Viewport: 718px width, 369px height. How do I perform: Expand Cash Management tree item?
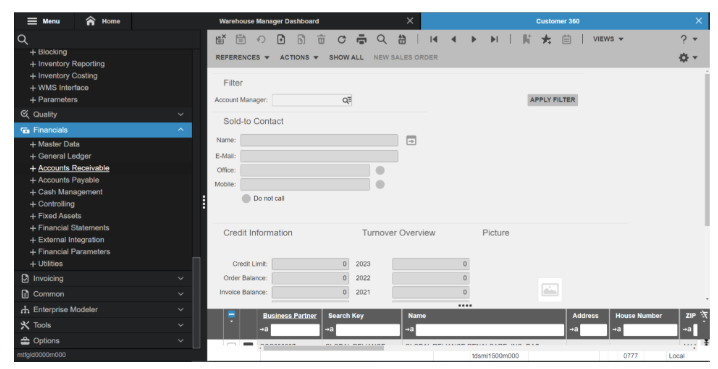[33, 192]
